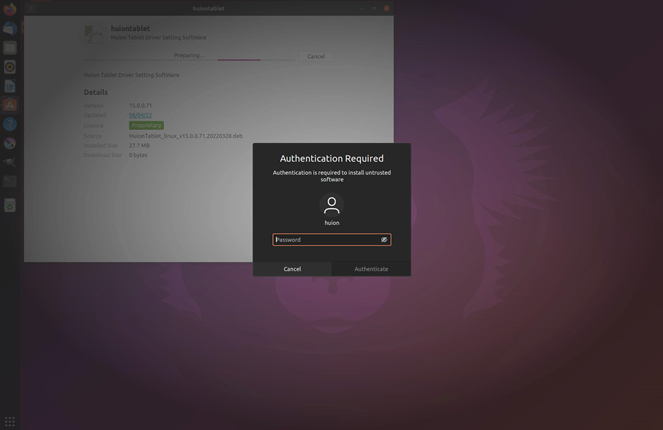The height and width of the screenshot is (430, 663).
Task: Open the Help icon in dock
Action: [x=10, y=124]
